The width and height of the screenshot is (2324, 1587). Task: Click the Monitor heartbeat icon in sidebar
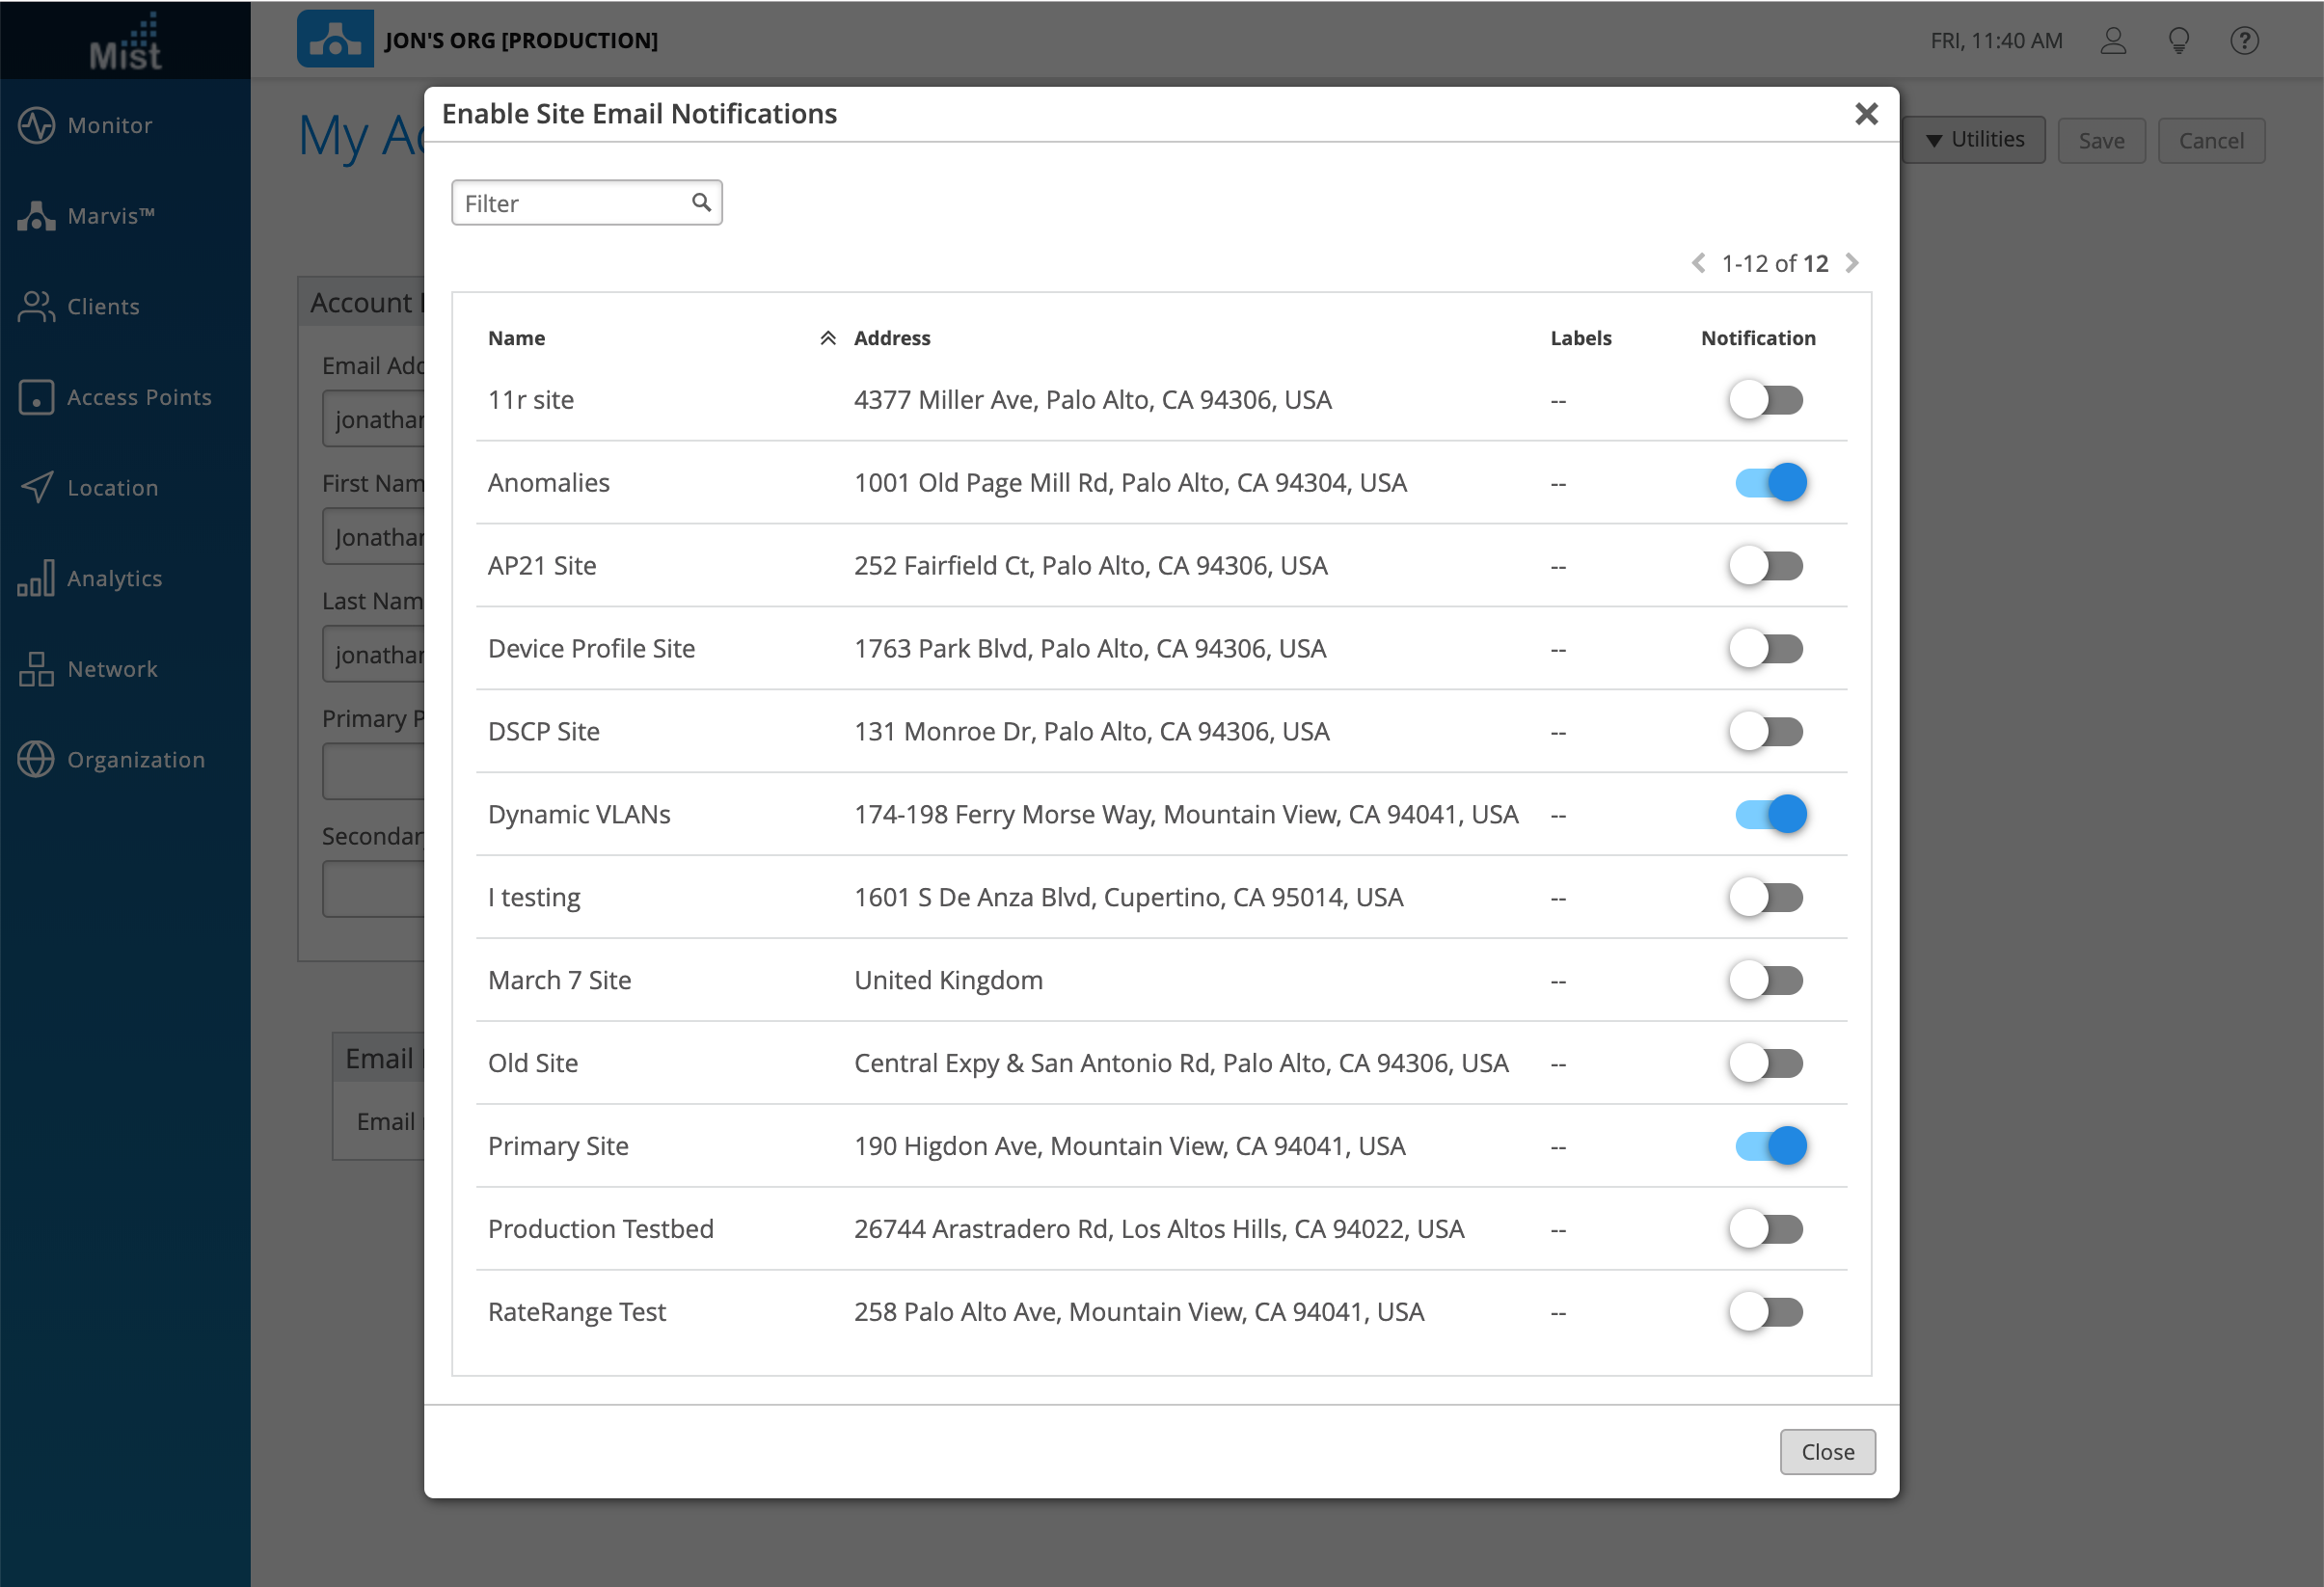(36, 125)
